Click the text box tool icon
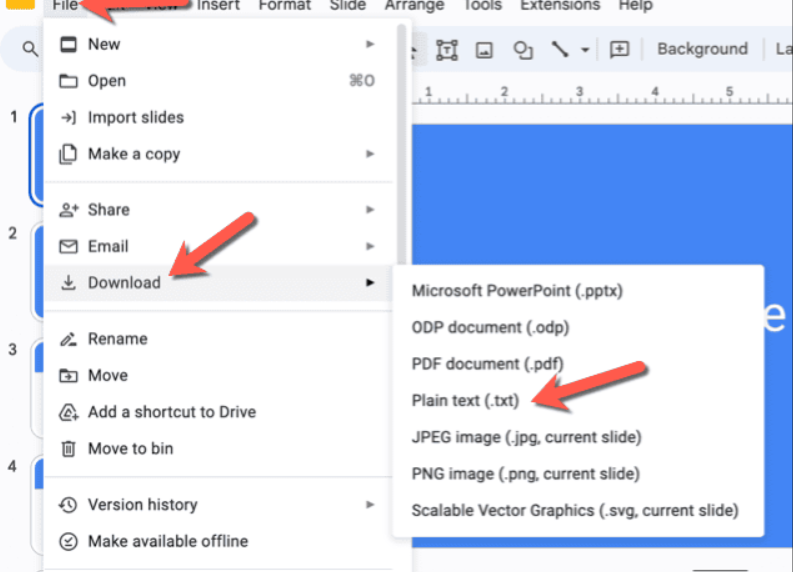 point(446,49)
